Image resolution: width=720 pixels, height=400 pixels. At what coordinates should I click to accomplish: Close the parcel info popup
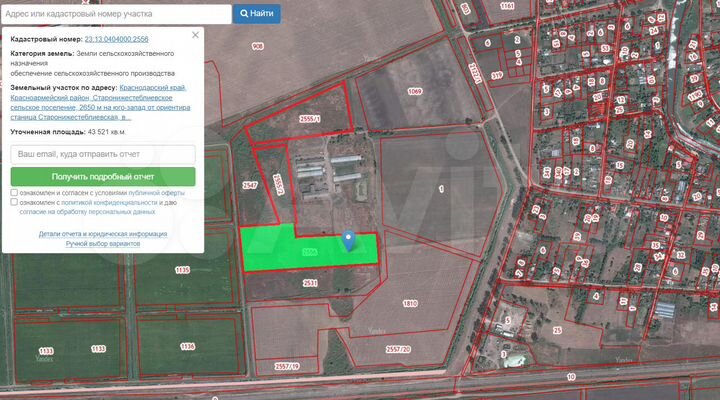coord(197,34)
